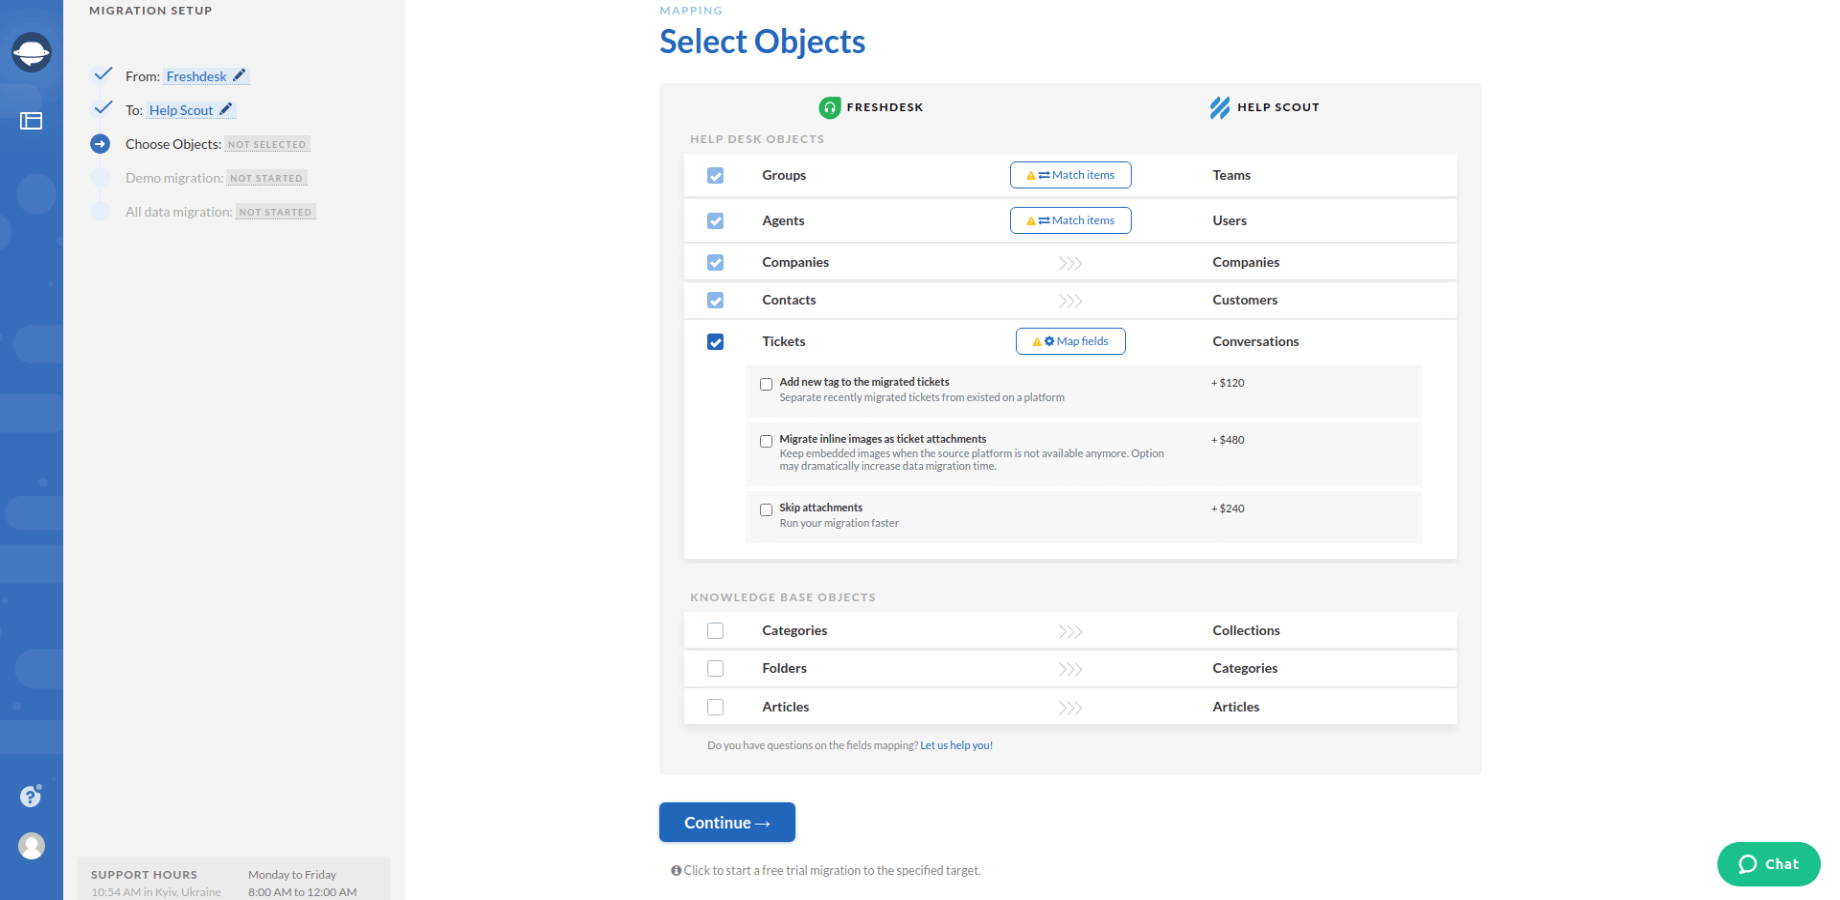Click the +$120 price text
This screenshot has height=900, width=1840.
1228,383
